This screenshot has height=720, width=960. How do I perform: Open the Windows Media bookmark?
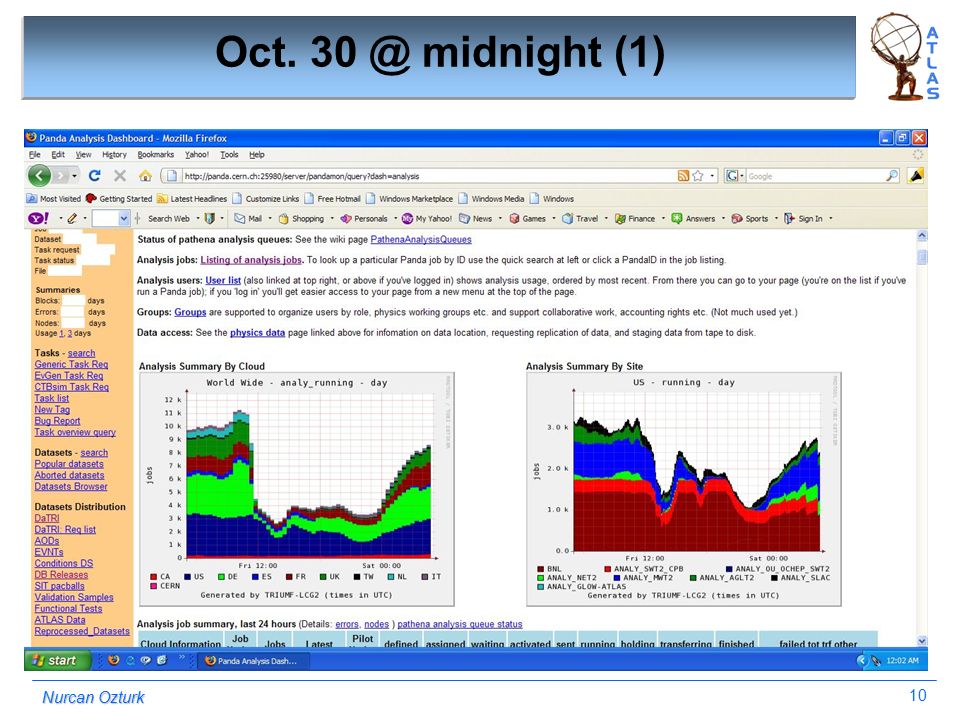[492, 199]
